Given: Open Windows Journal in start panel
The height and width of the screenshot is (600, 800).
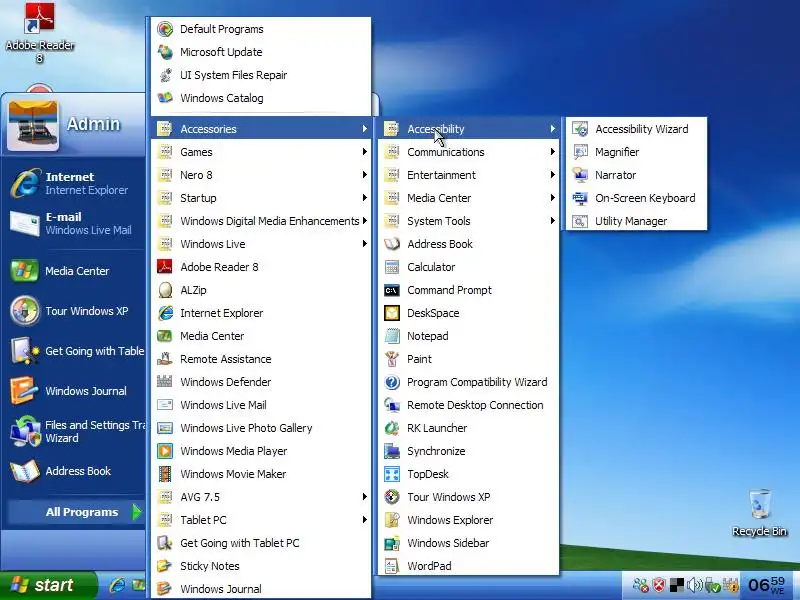Looking at the screenshot, I should 76,391.
